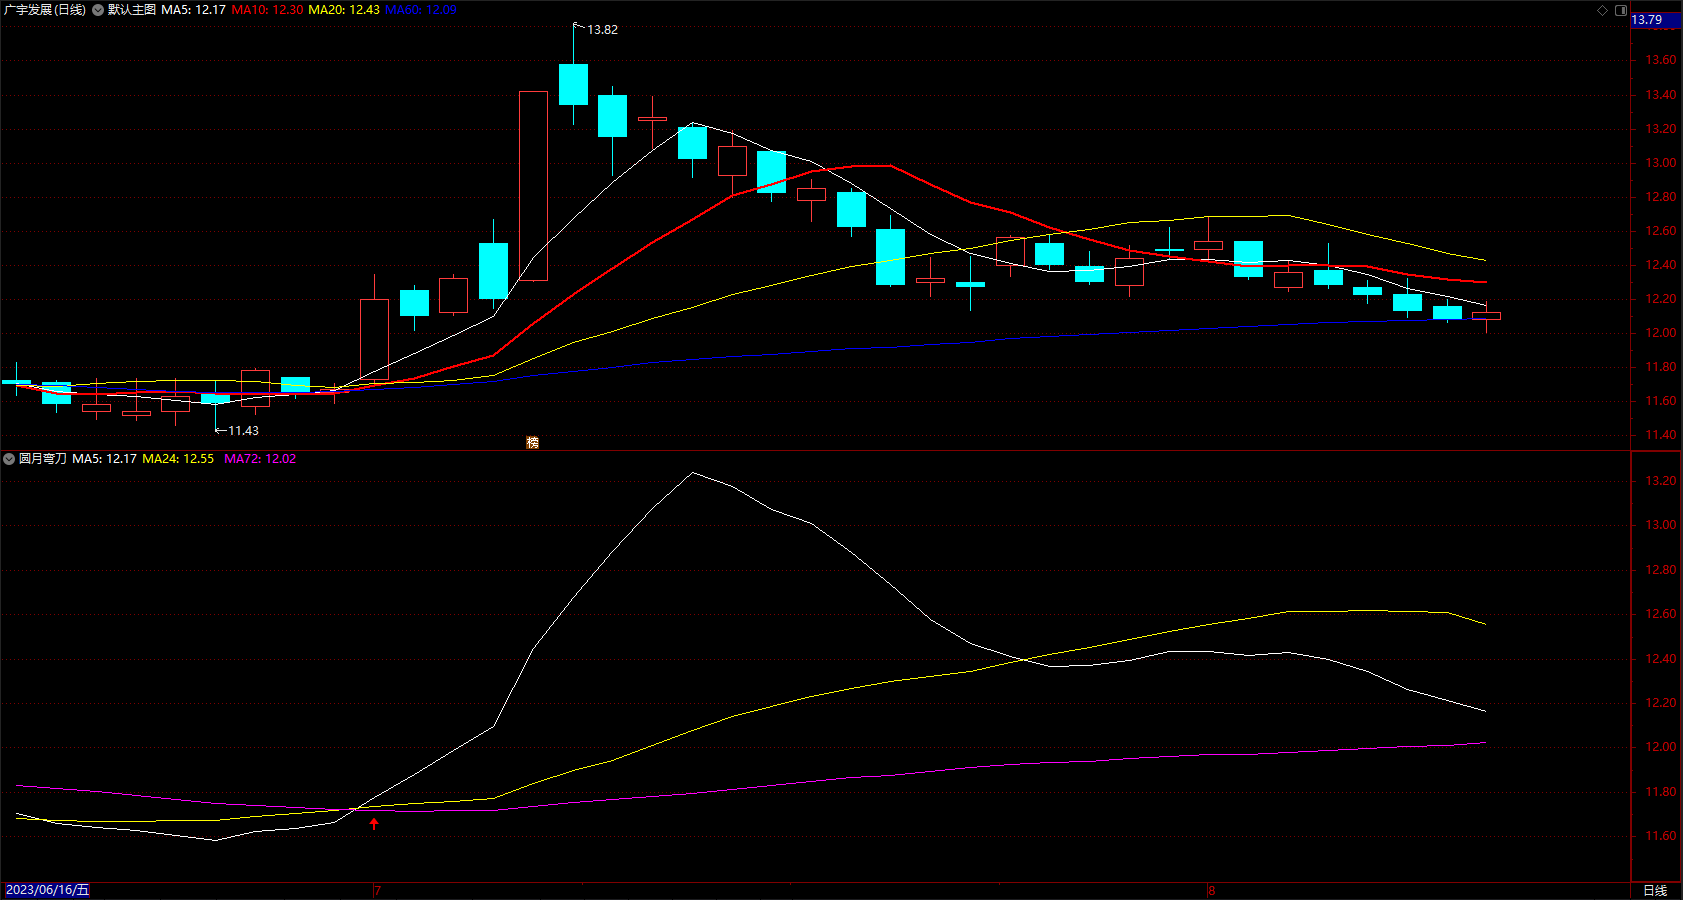This screenshot has width=1683, height=900.
Task: Click the main chart MA5: 12.17 value
Action: click(x=194, y=10)
